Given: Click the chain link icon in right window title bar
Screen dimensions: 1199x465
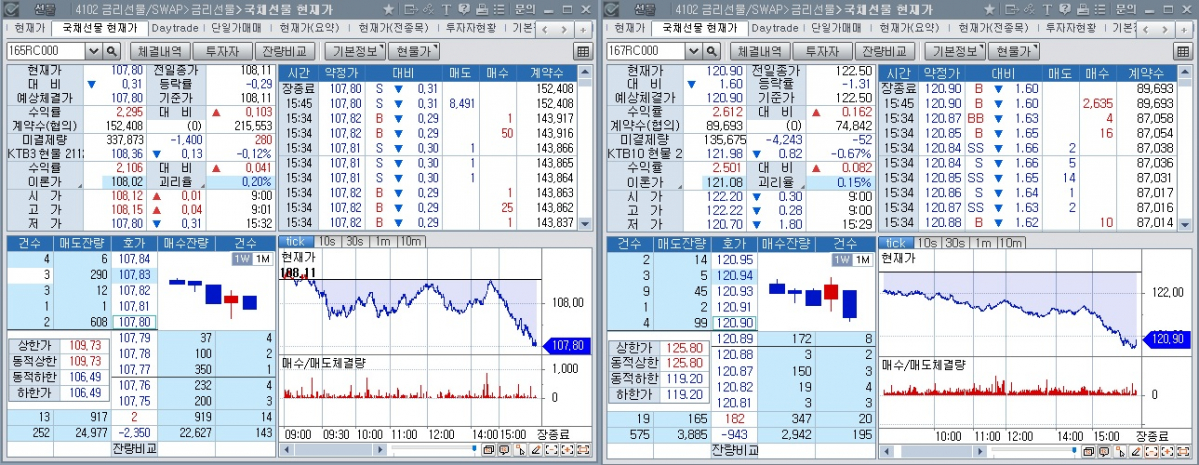Looking at the screenshot, I should (x=1028, y=10).
